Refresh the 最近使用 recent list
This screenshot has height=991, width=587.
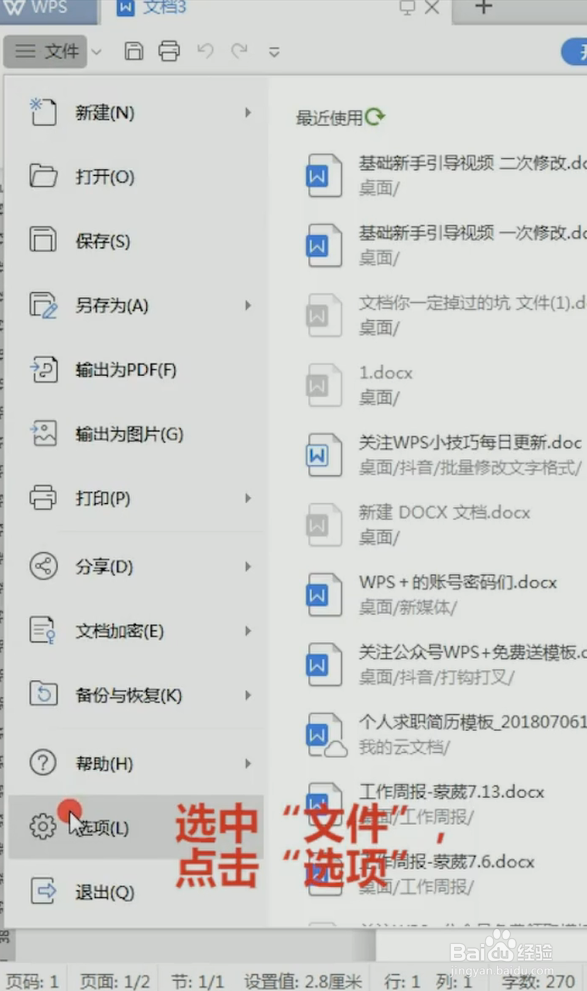click(x=375, y=116)
